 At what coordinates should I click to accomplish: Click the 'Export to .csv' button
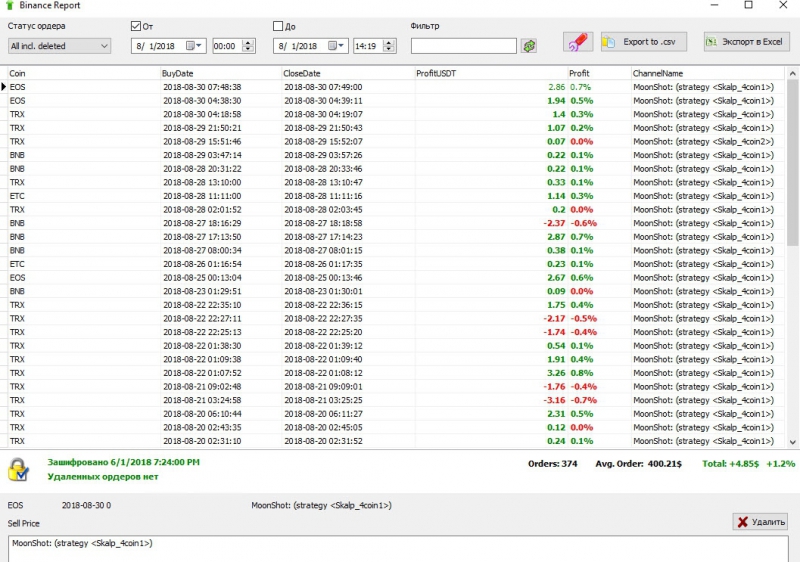[644, 42]
